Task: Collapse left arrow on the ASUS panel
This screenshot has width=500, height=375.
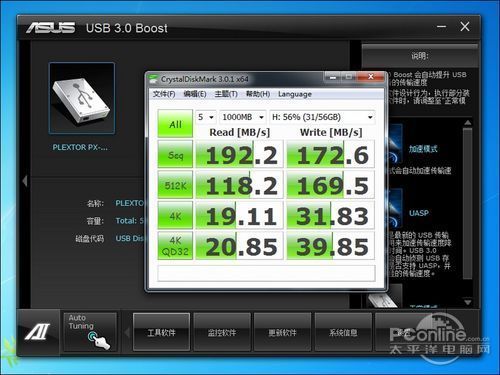Action: 25,181
